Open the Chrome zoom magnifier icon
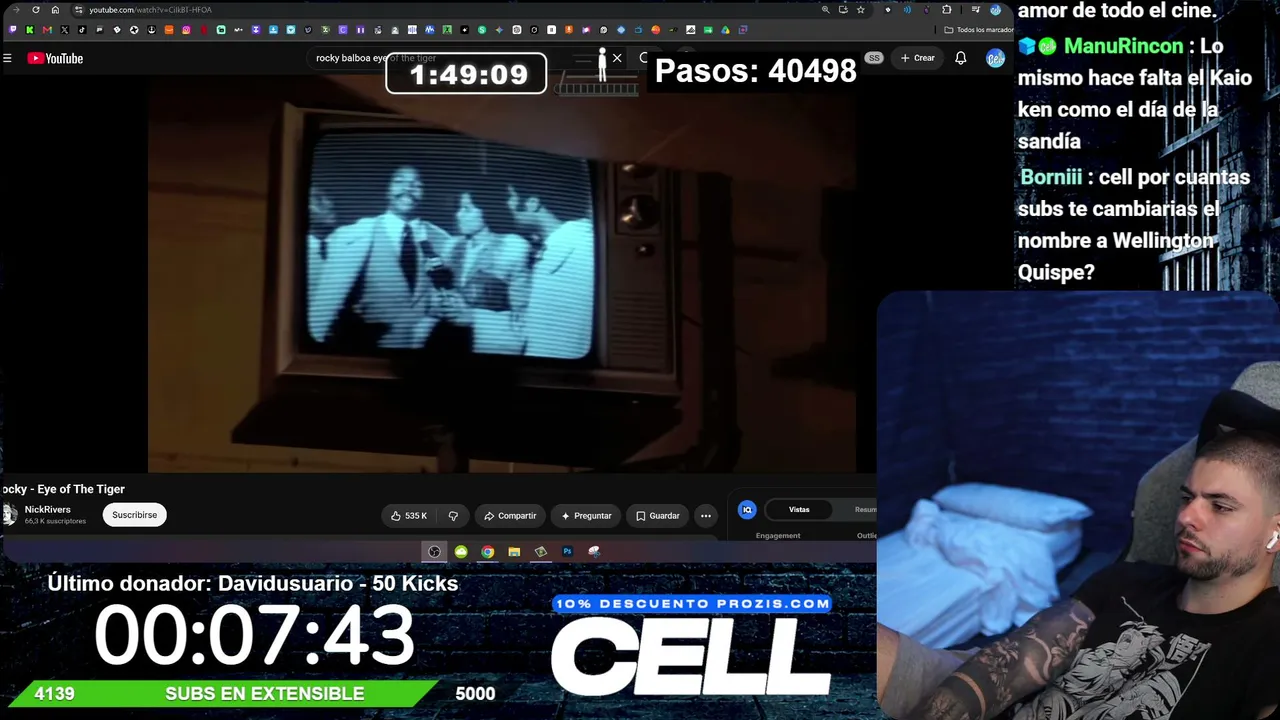This screenshot has width=1280, height=720. [825, 10]
